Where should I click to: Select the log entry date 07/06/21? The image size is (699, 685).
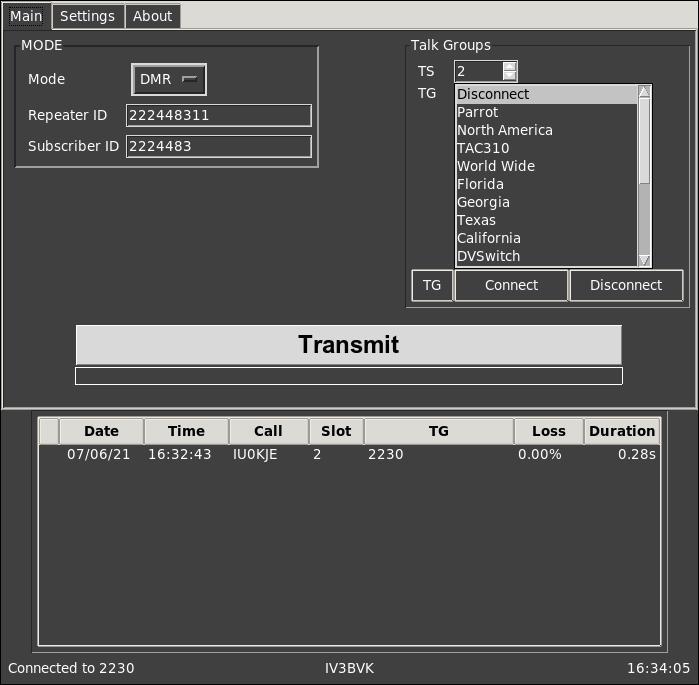pos(99,455)
